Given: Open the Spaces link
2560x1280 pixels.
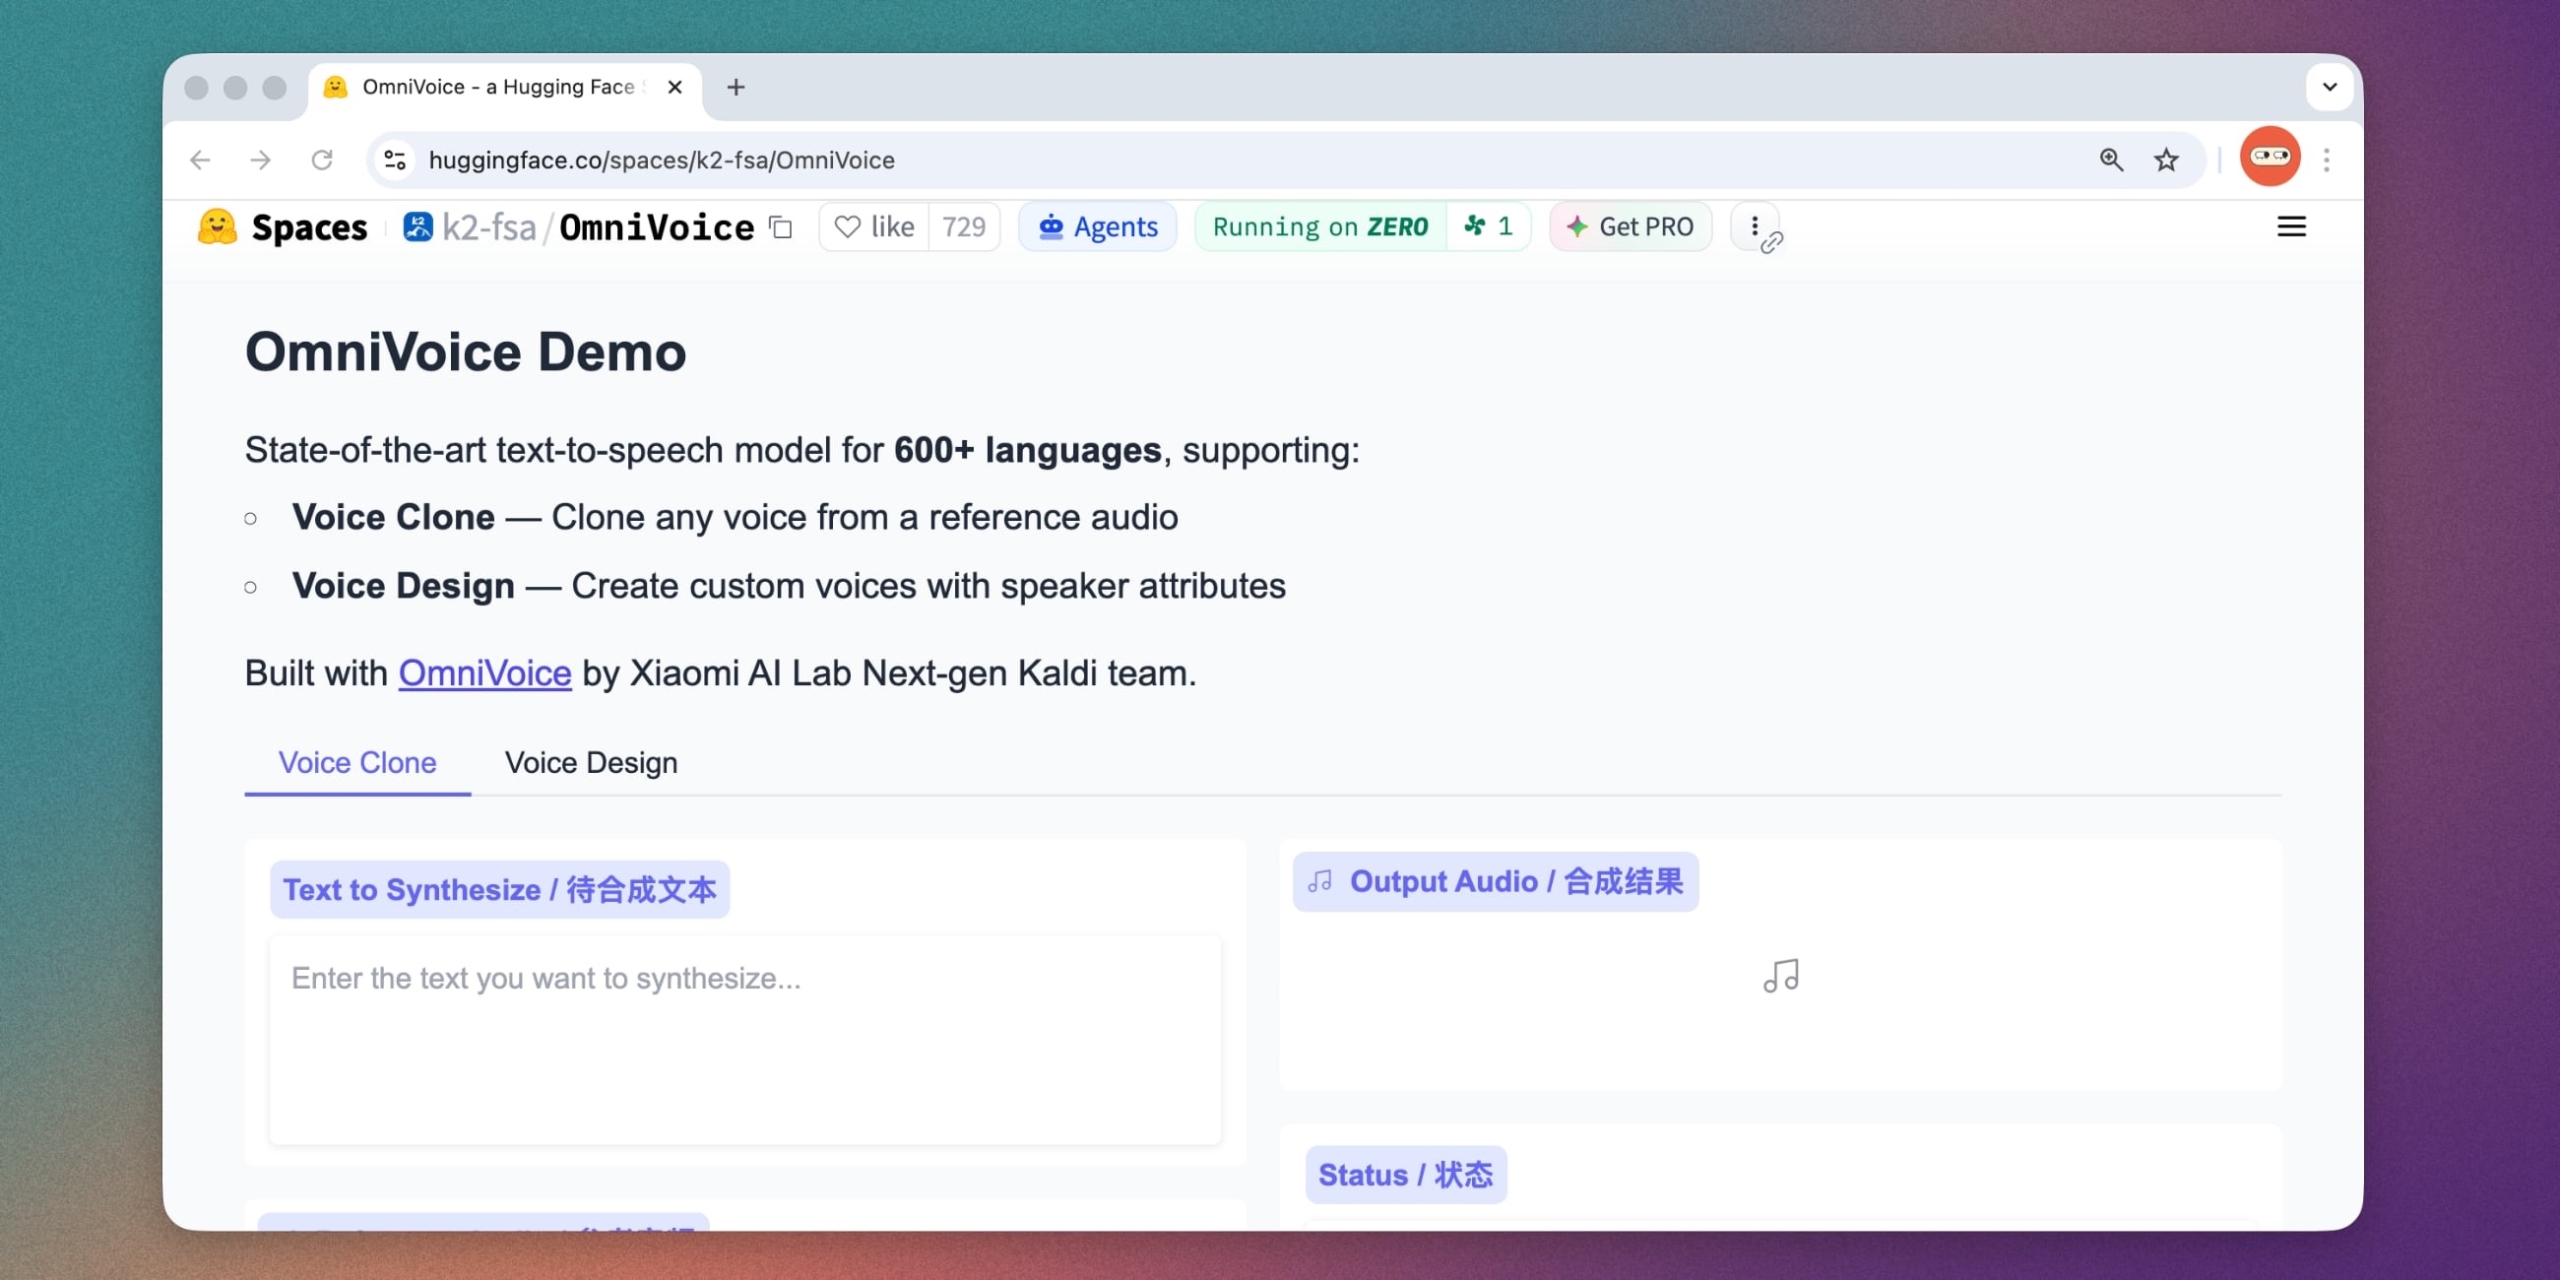Looking at the screenshot, I should coord(310,227).
